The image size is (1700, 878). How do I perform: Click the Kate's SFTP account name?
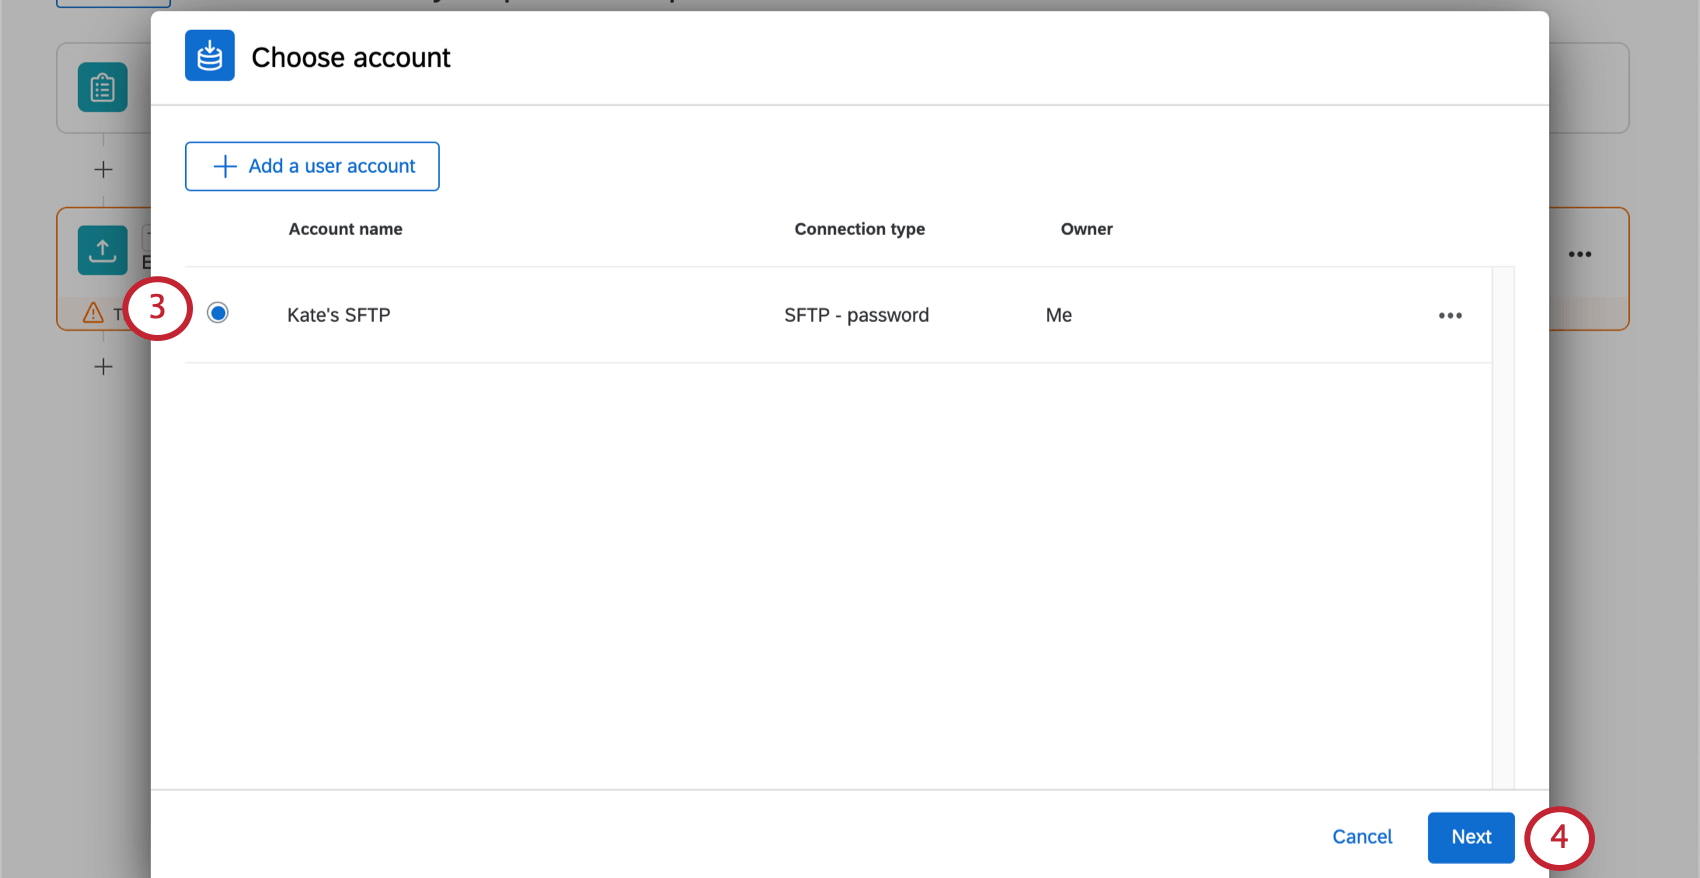(x=338, y=315)
